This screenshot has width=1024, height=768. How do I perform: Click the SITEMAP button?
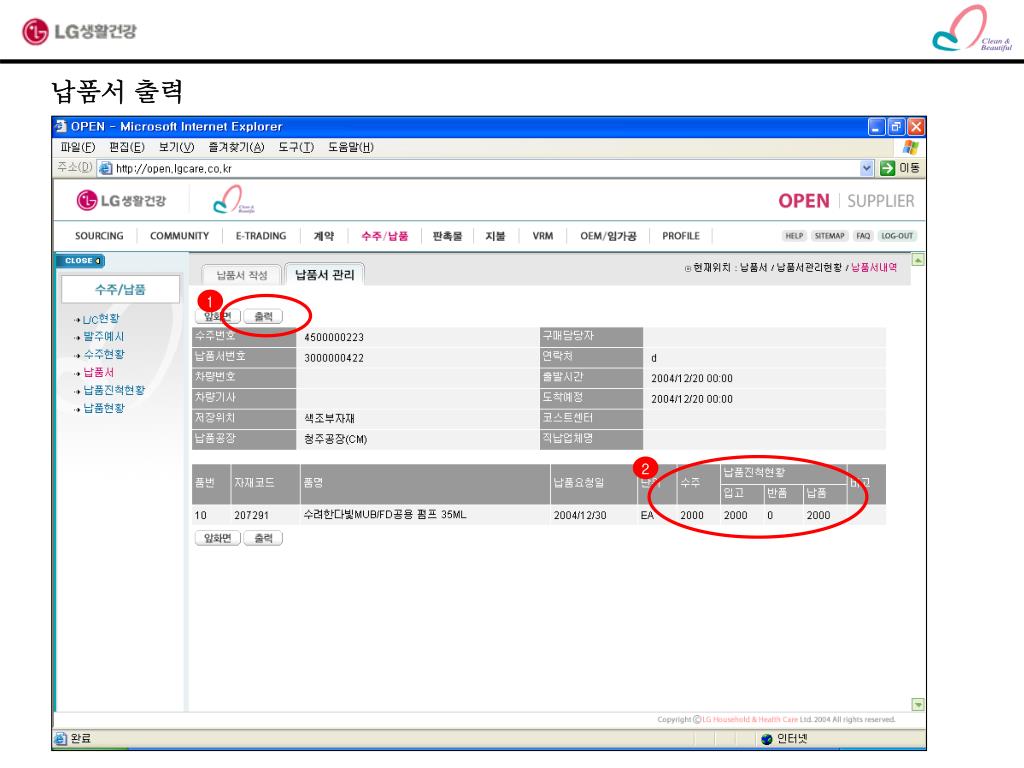coord(829,236)
